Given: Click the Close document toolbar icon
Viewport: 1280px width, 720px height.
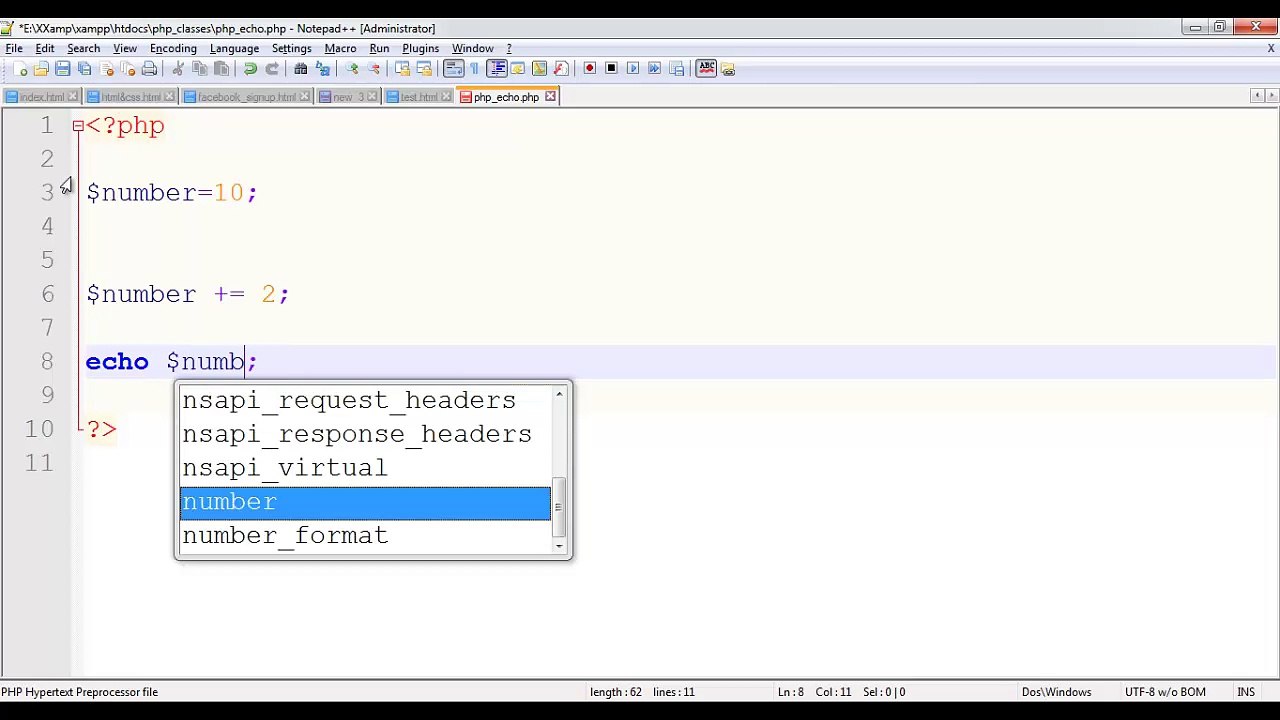Looking at the screenshot, I should click(106, 69).
